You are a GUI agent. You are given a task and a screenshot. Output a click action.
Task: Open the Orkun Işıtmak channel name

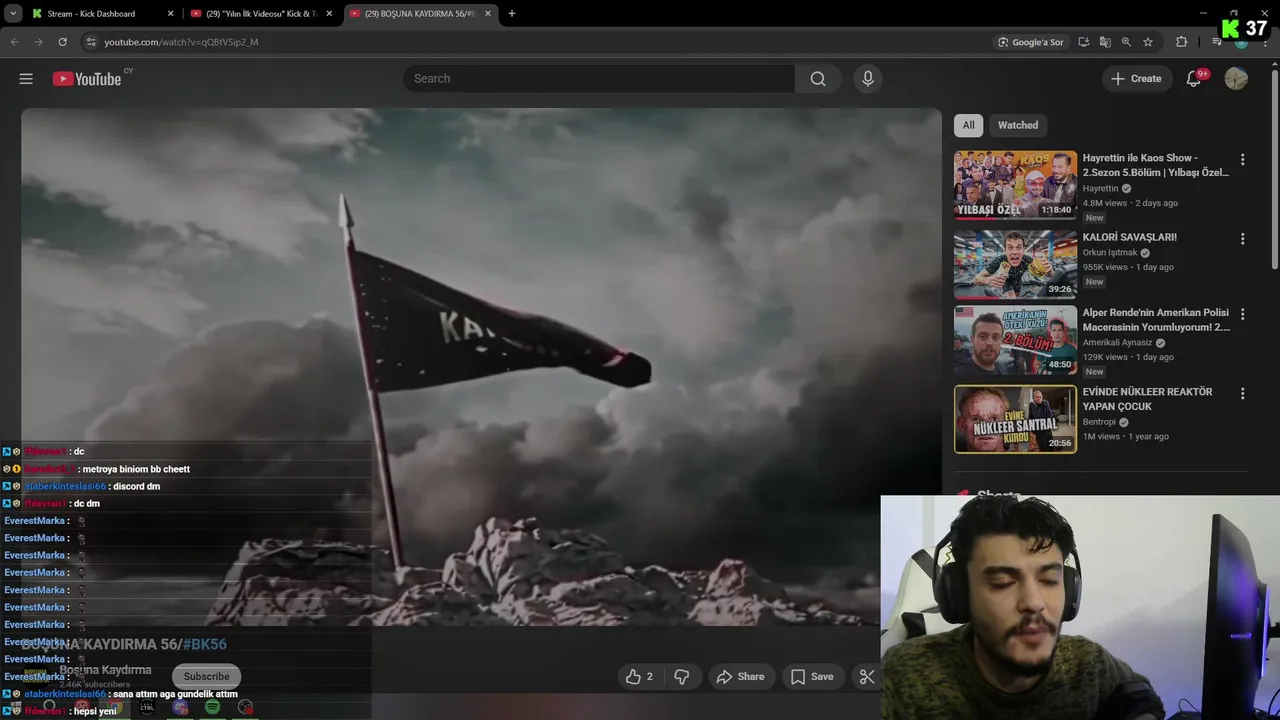1110,253
